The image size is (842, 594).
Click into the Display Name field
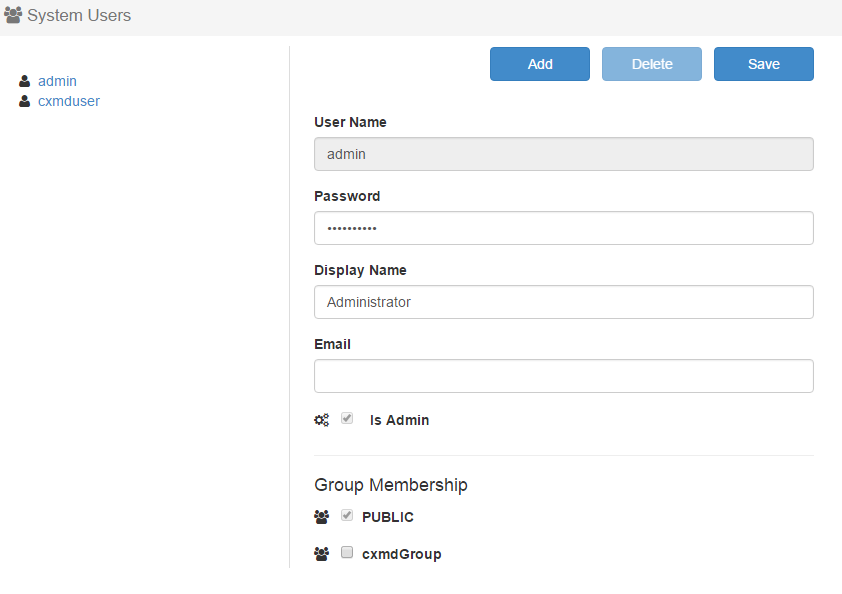tap(563, 302)
